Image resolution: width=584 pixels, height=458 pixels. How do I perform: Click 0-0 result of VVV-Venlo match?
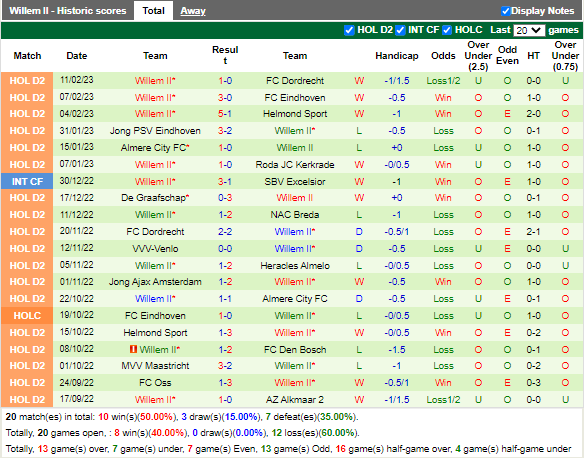click(x=225, y=248)
